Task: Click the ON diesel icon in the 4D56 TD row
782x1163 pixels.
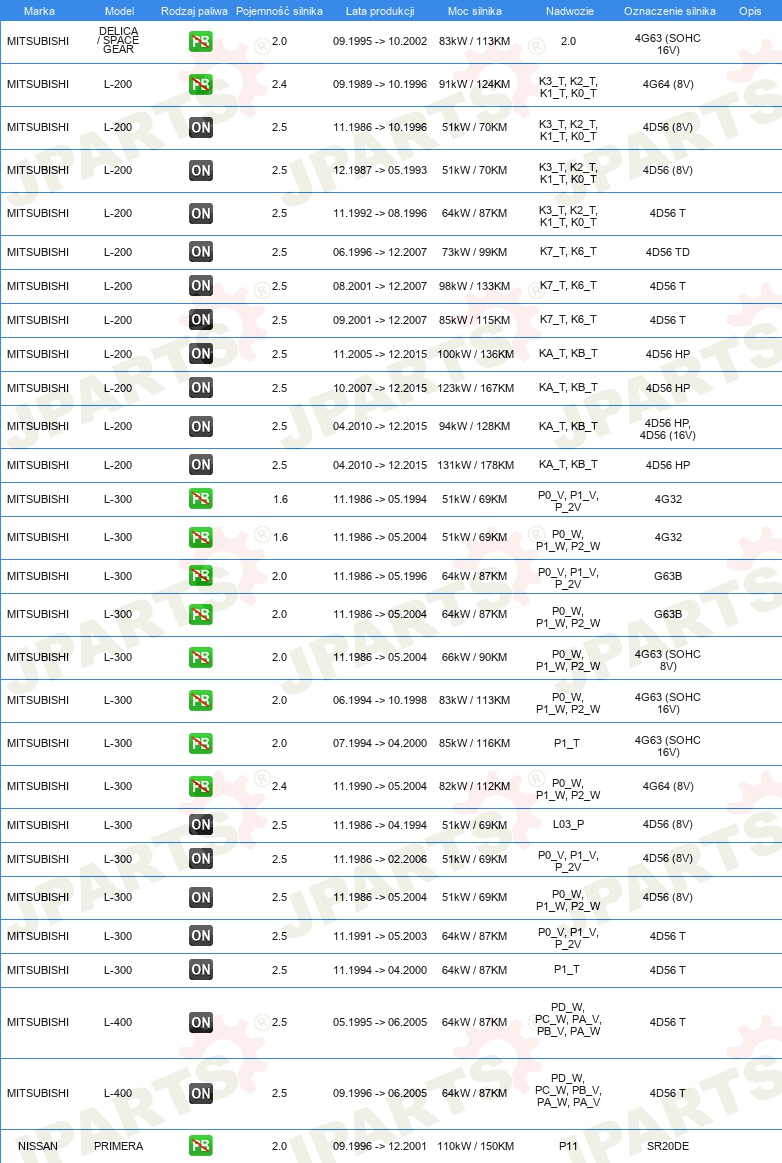Action: click(200, 251)
